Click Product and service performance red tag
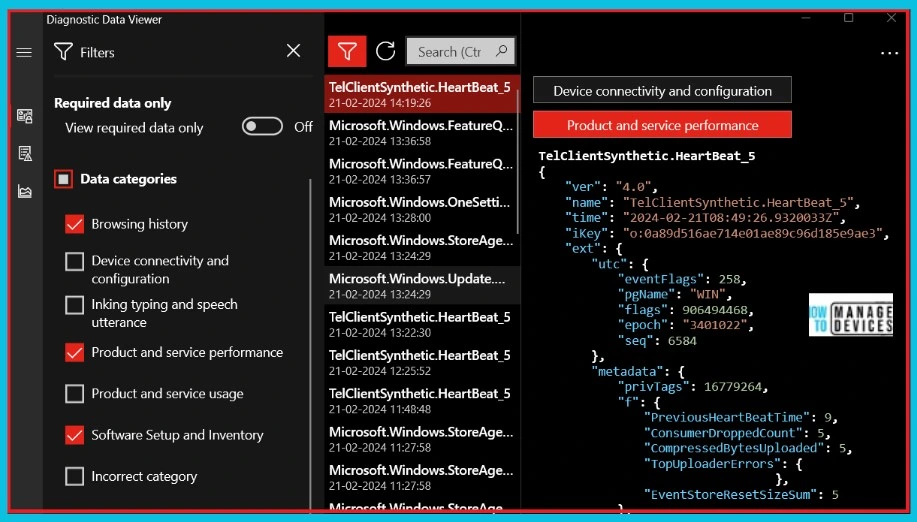 [x=662, y=125]
